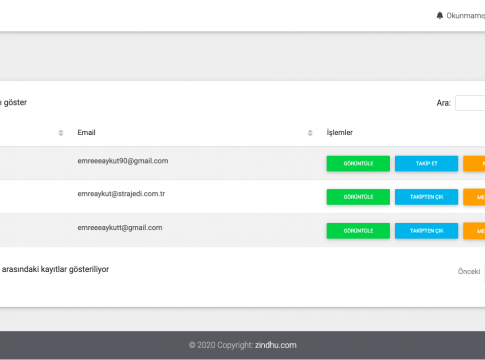
Task: View emreeeaykutt@gmail.com with Görüntüle
Action: [358, 231]
